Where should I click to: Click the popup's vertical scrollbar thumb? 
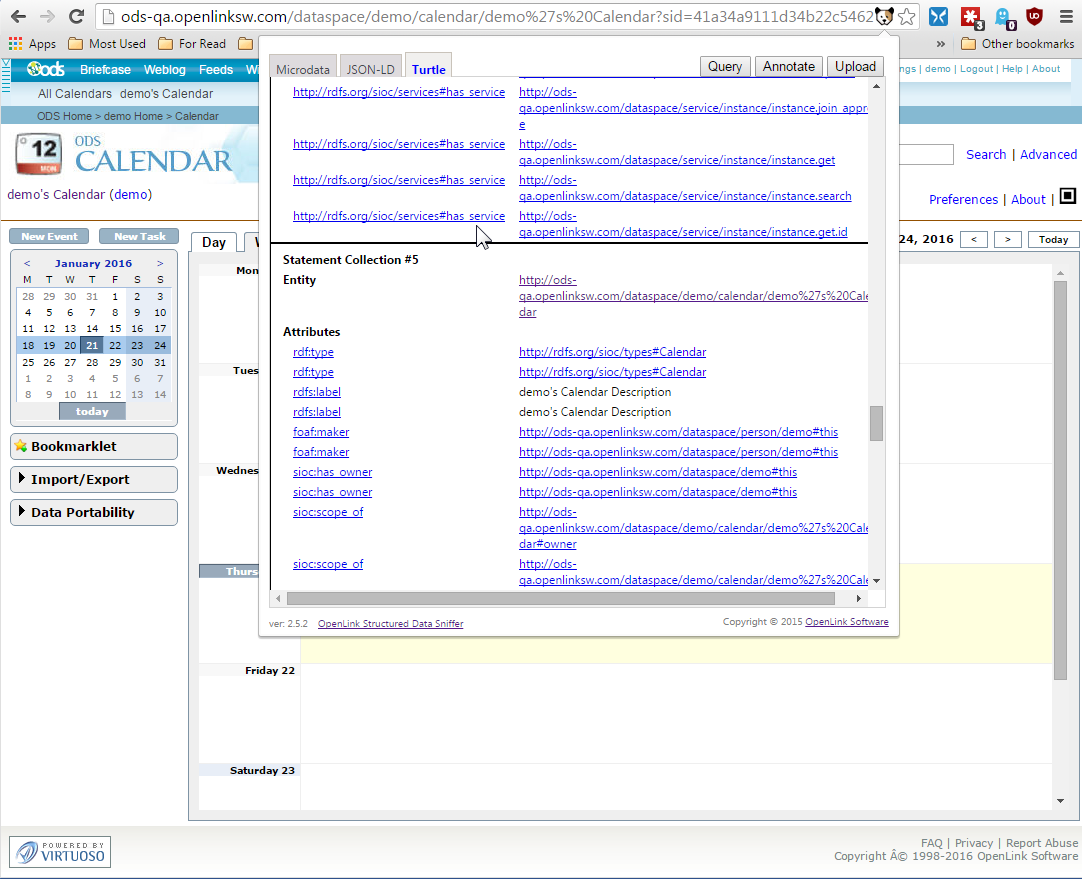[876, 423]
